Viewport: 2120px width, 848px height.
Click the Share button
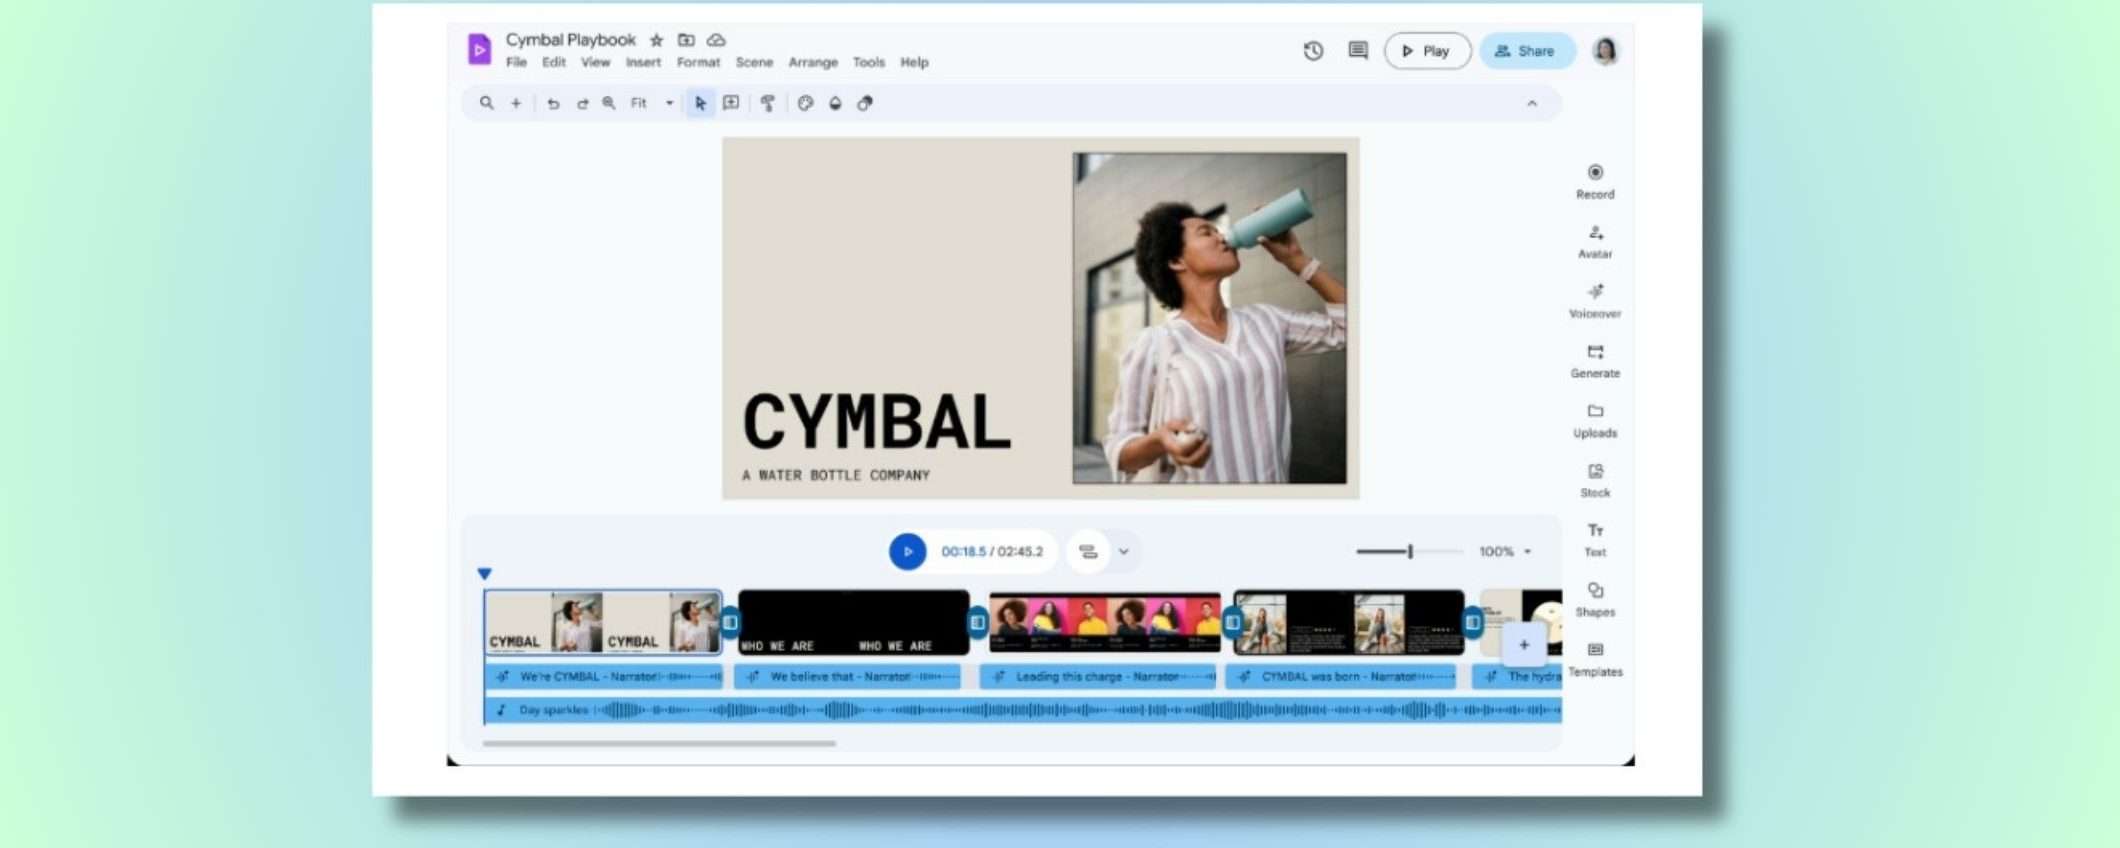tap(1527, 51)
